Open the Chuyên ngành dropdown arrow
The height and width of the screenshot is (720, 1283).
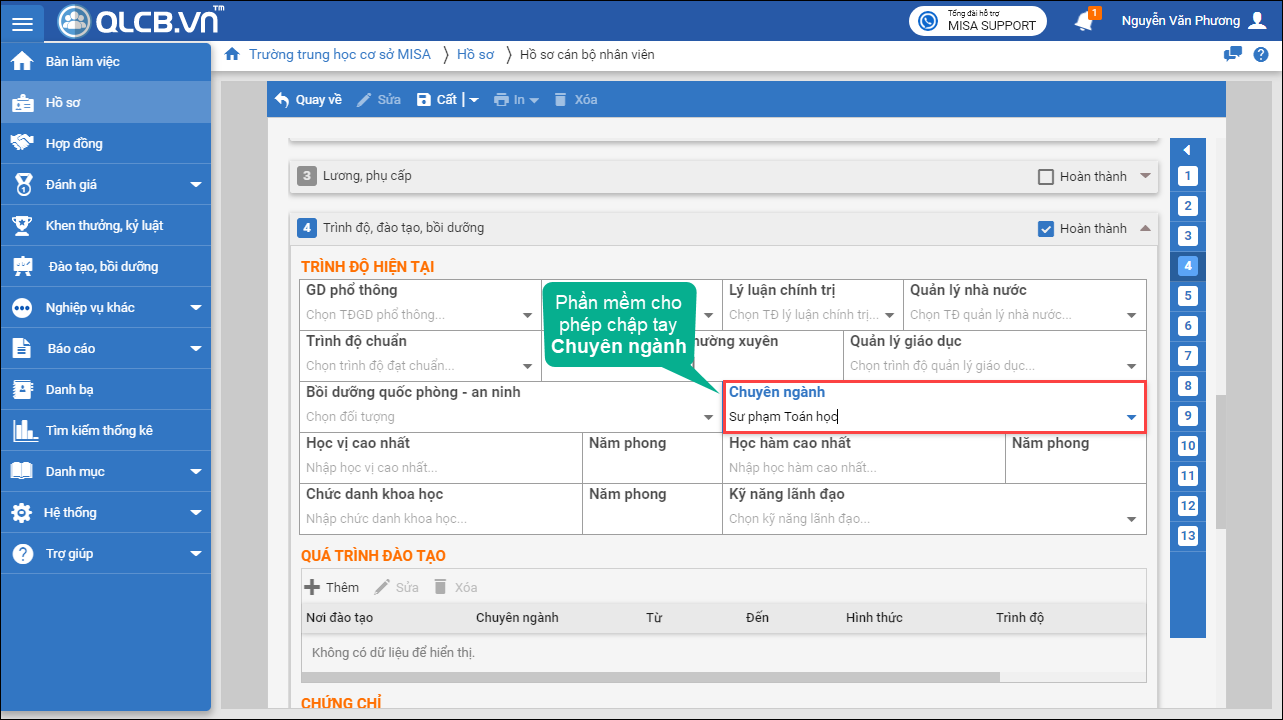point(1131,417)
